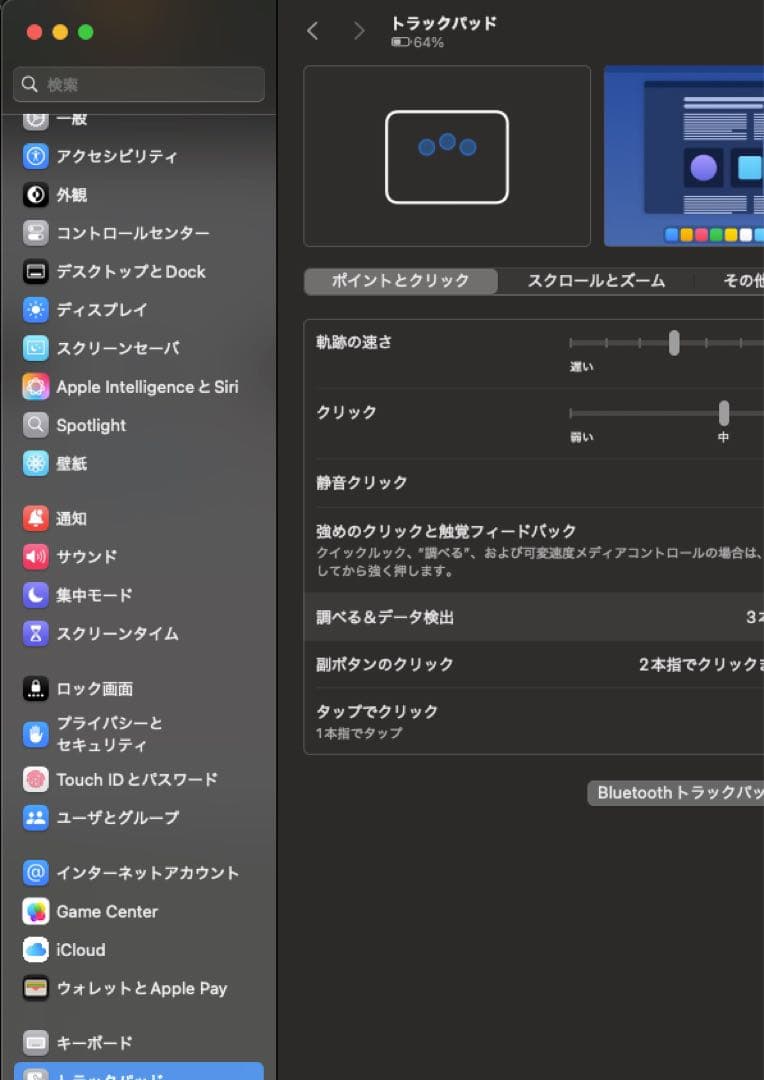
Task: Go back with the left chevron
Action: coord(313,30)
